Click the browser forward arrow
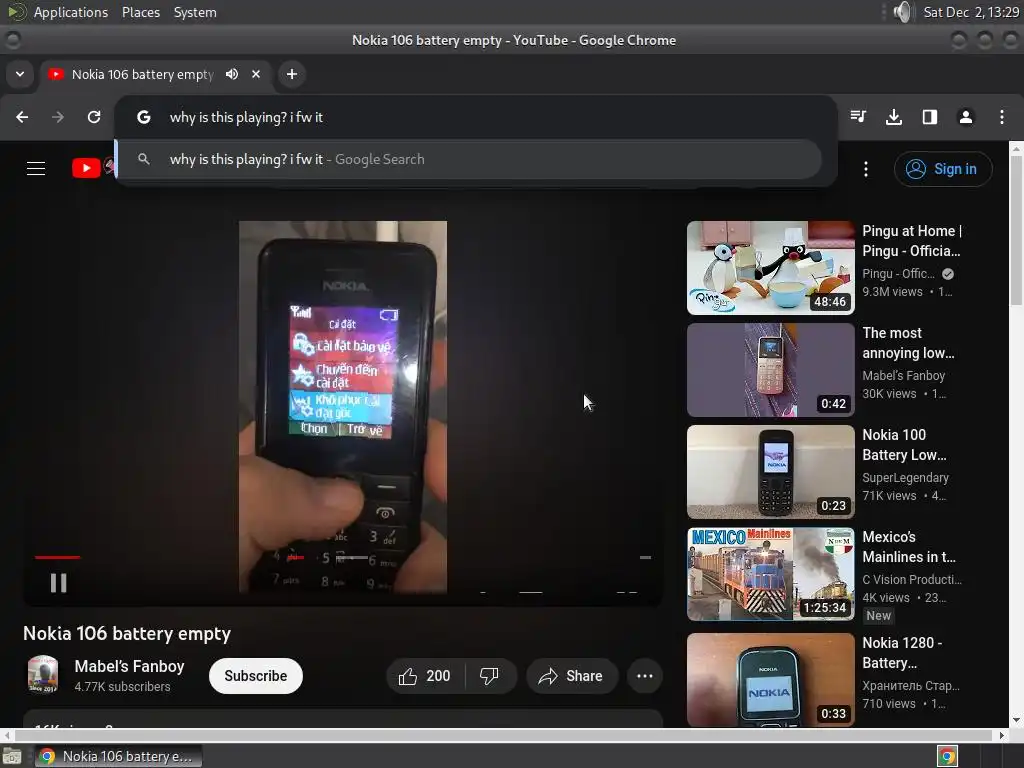Image resolution: width=1024 pixels, height=768 pixels. 58,117
